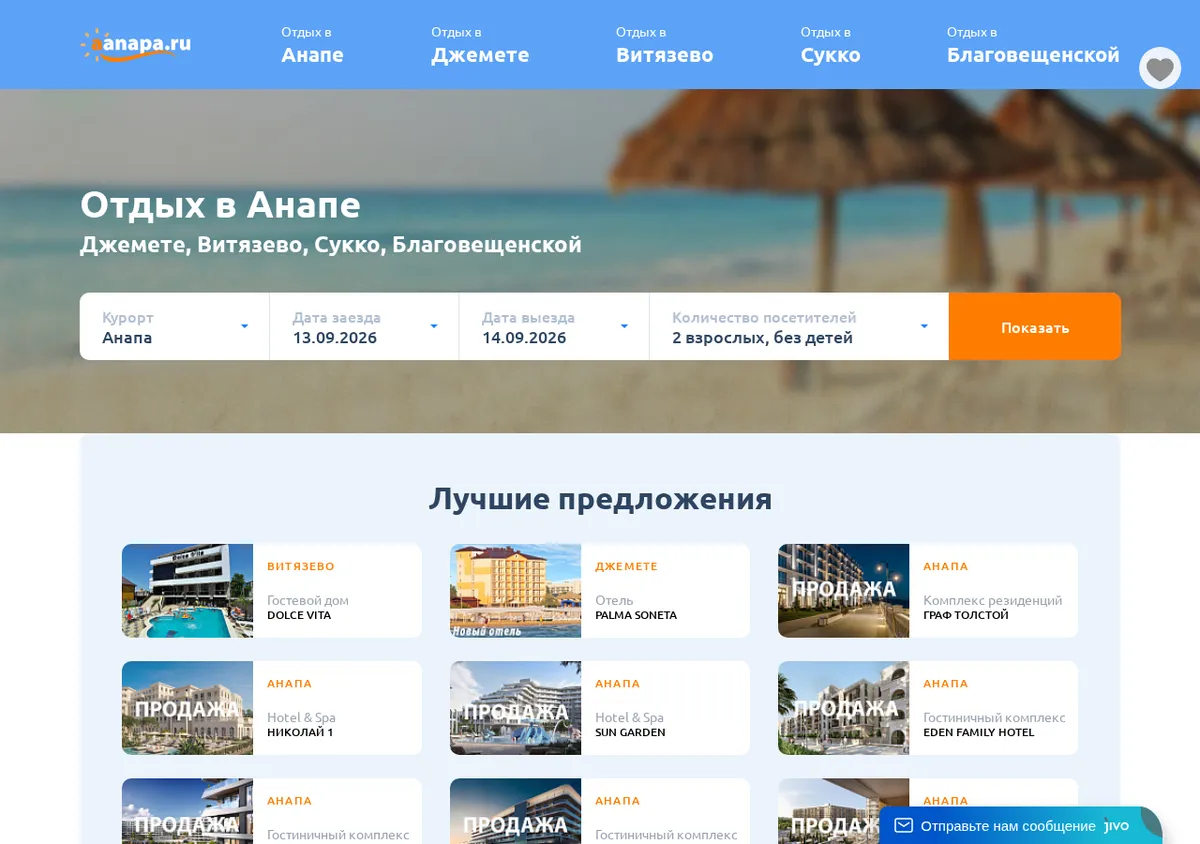Open the favorites heart icon
The width and height of the screenshot is (1200, 844).
[x=1160, y=68]
